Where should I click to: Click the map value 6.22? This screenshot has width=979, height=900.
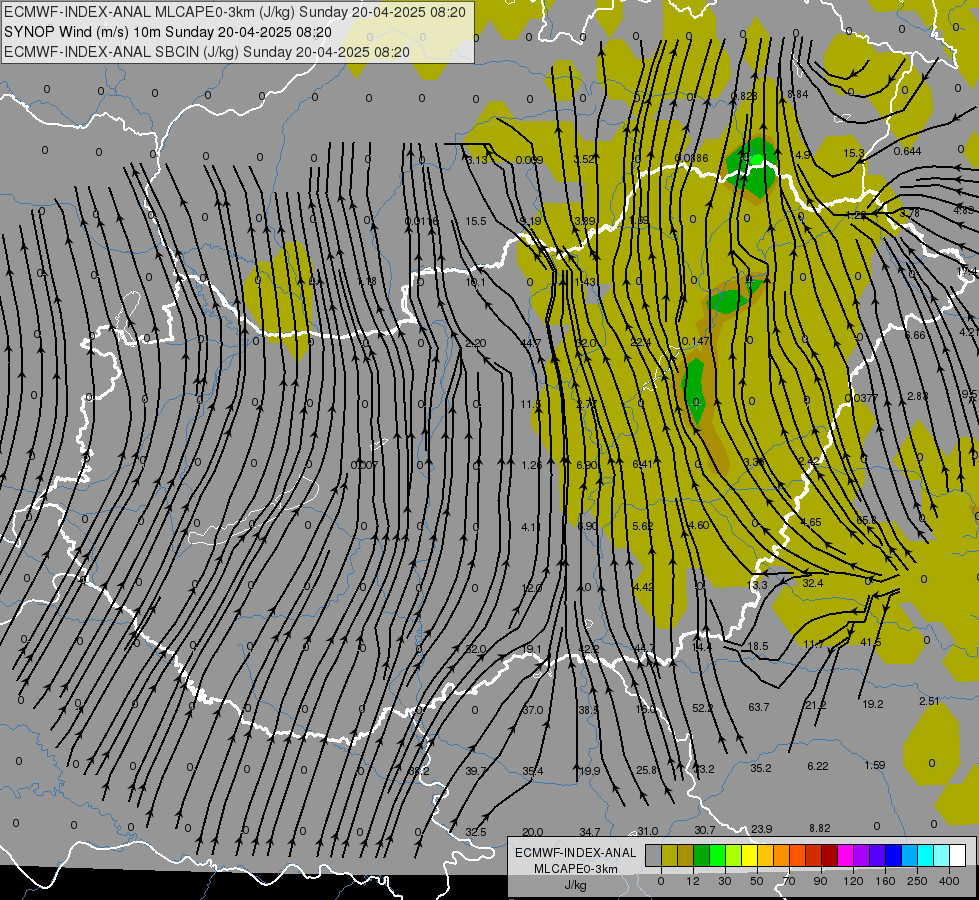pyautogui.click(x=817, y=766)
